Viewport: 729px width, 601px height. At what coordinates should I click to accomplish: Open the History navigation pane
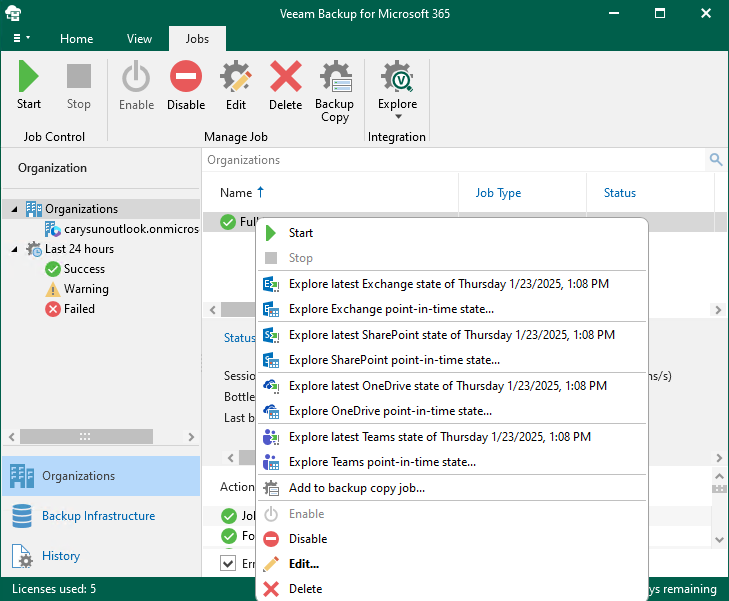tap(101, 556)
